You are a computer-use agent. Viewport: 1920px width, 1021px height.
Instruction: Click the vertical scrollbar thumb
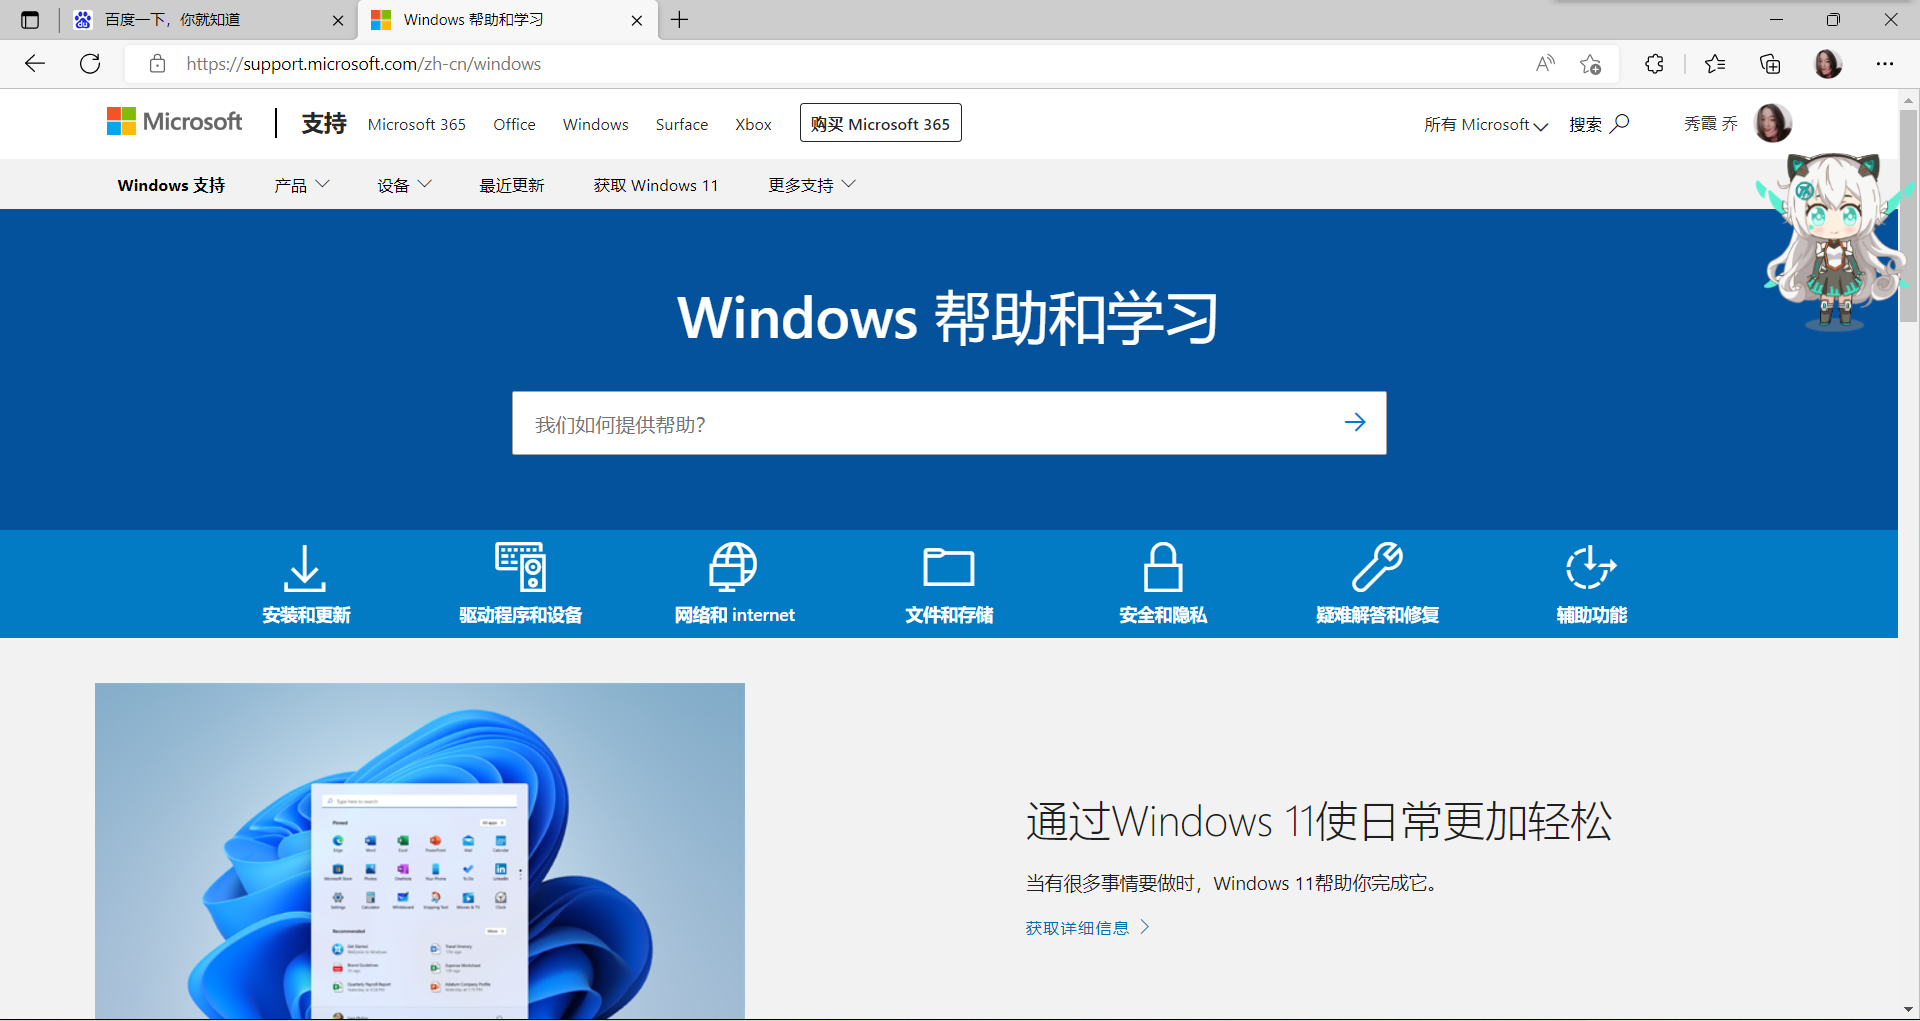tap(1909, 215)
